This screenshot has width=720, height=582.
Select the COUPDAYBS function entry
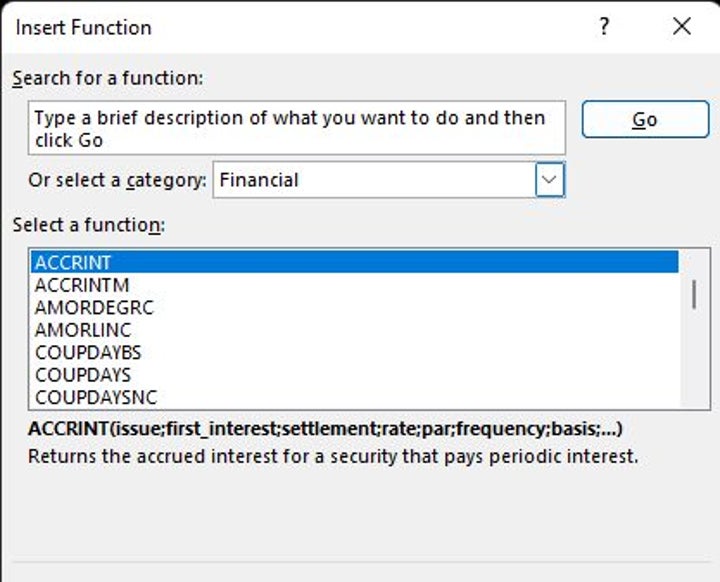coord(88,352)
